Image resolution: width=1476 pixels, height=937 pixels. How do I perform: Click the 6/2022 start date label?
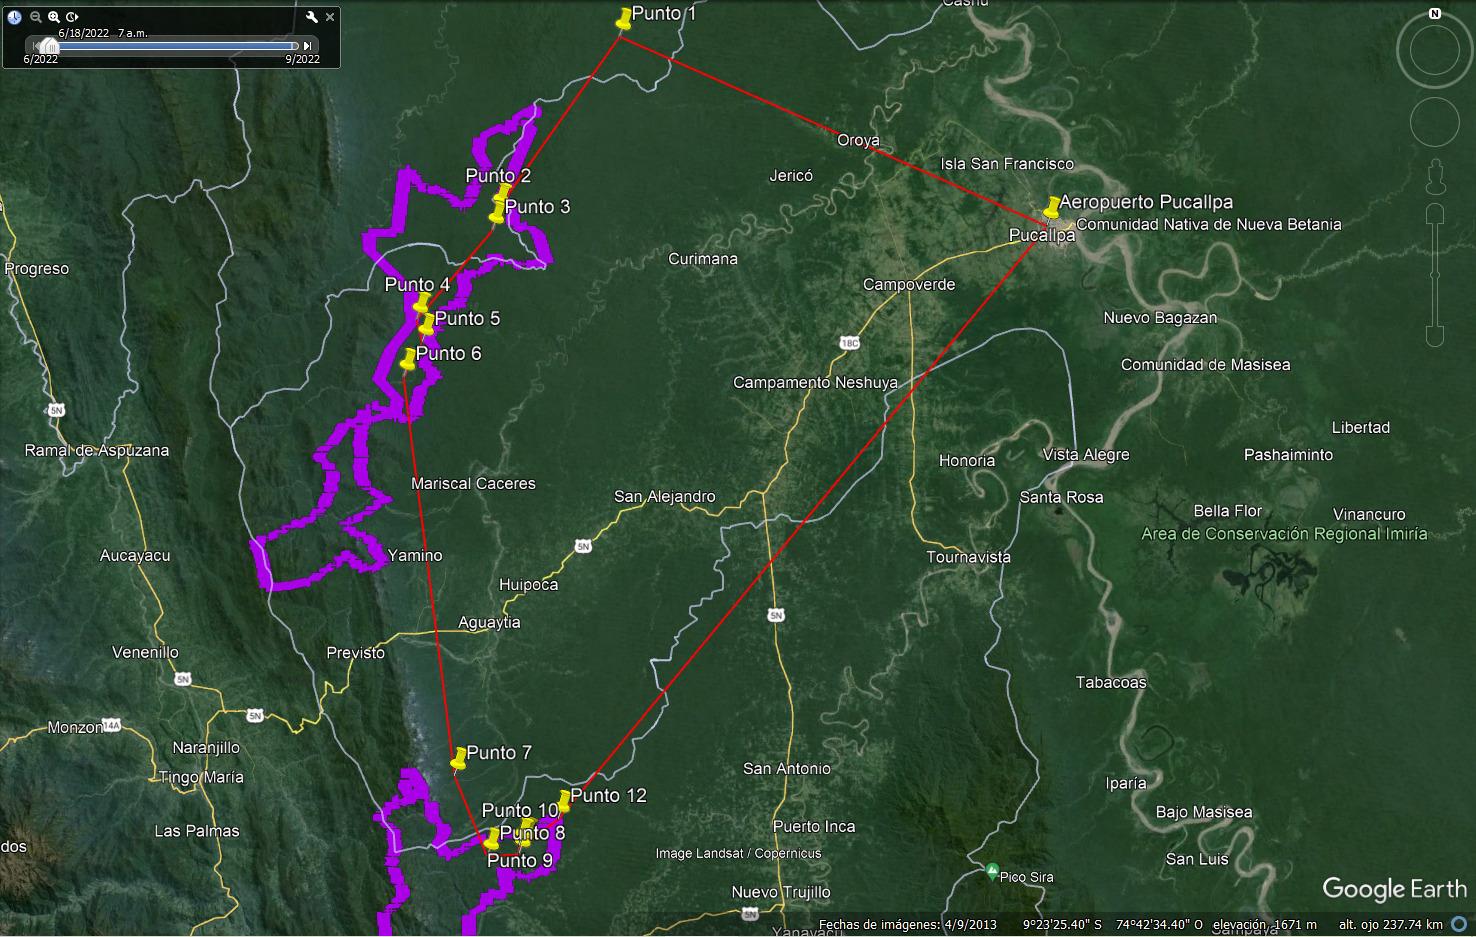tap(40, 59)
